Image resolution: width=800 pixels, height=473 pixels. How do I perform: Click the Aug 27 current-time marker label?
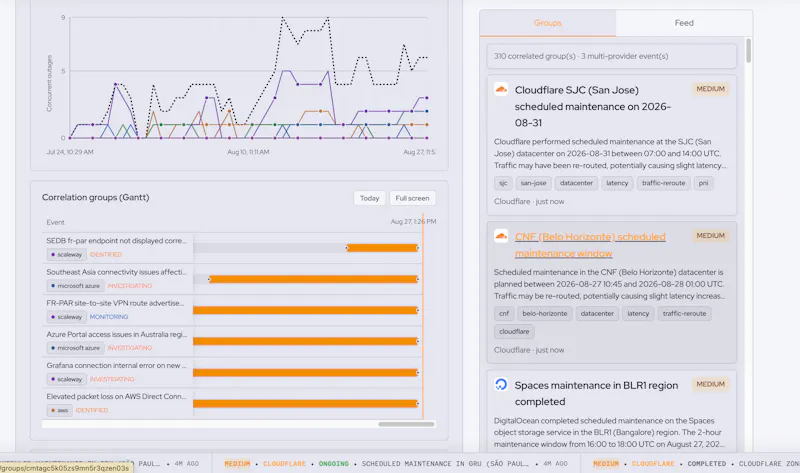pyautogui.click(x=413, y=221)
